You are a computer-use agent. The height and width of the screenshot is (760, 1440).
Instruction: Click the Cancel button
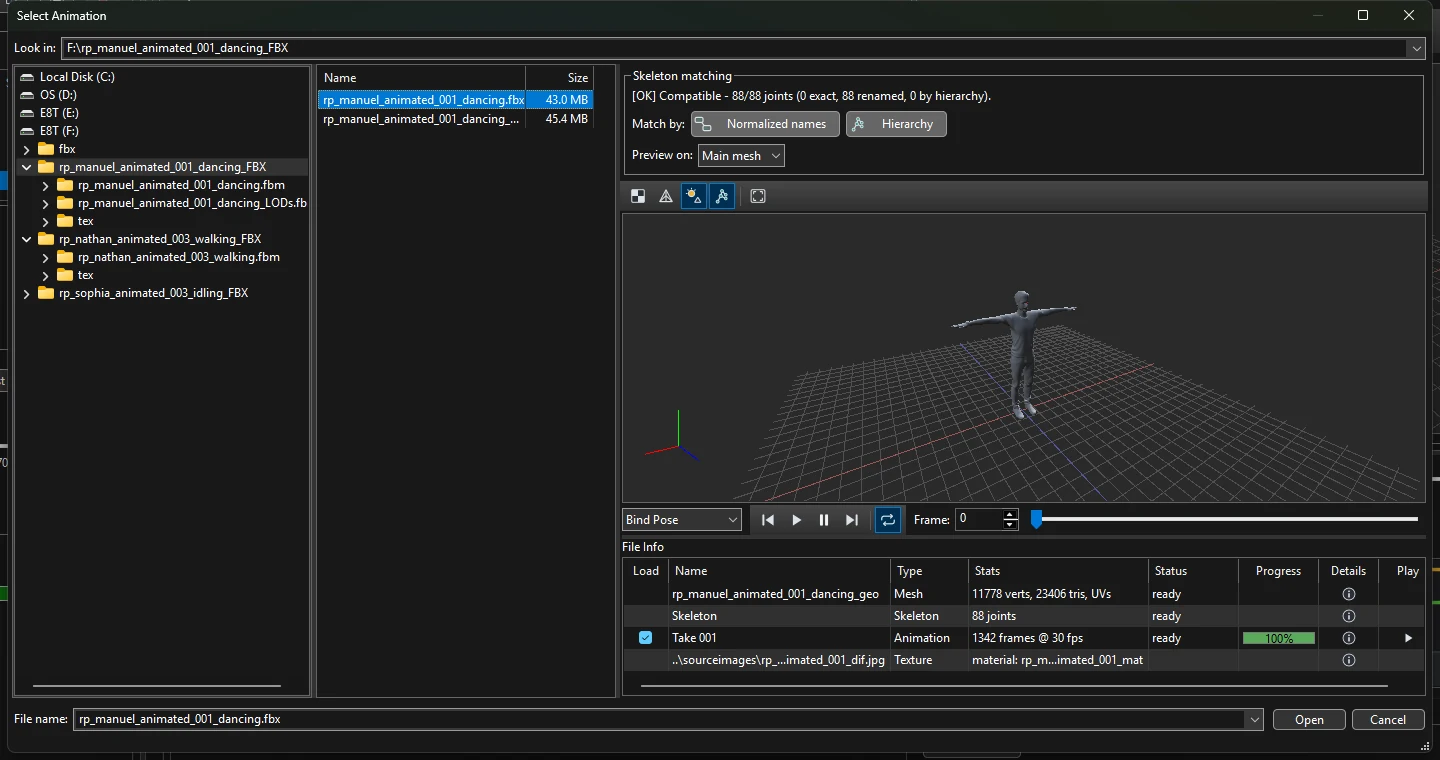1388,720
